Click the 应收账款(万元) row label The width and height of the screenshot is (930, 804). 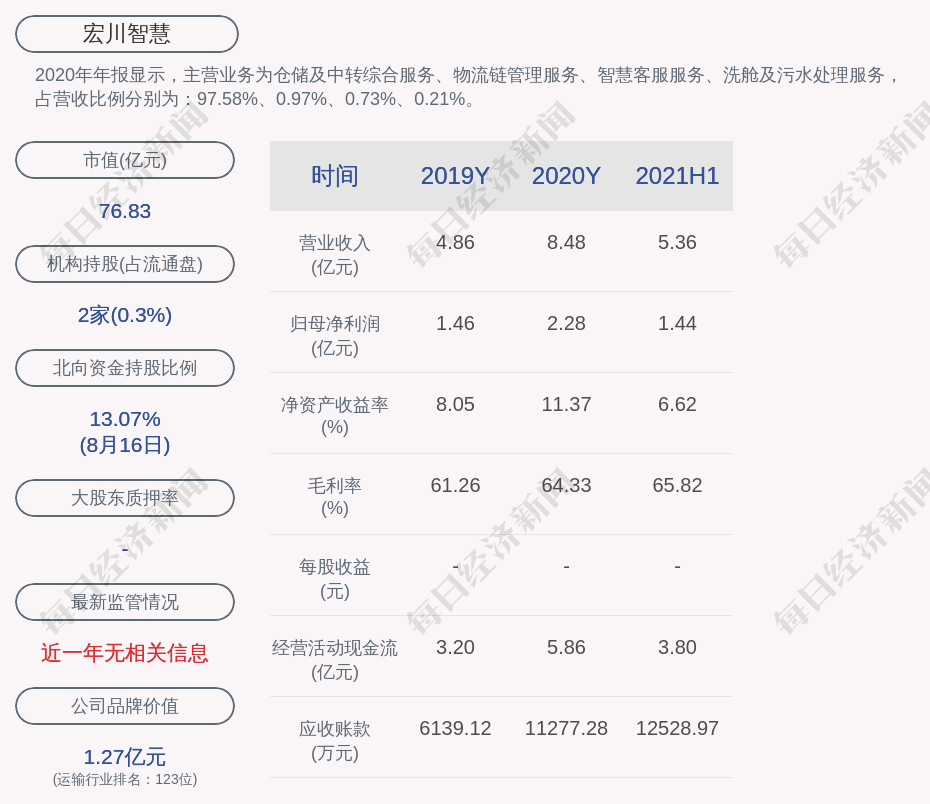pos(335,741)
